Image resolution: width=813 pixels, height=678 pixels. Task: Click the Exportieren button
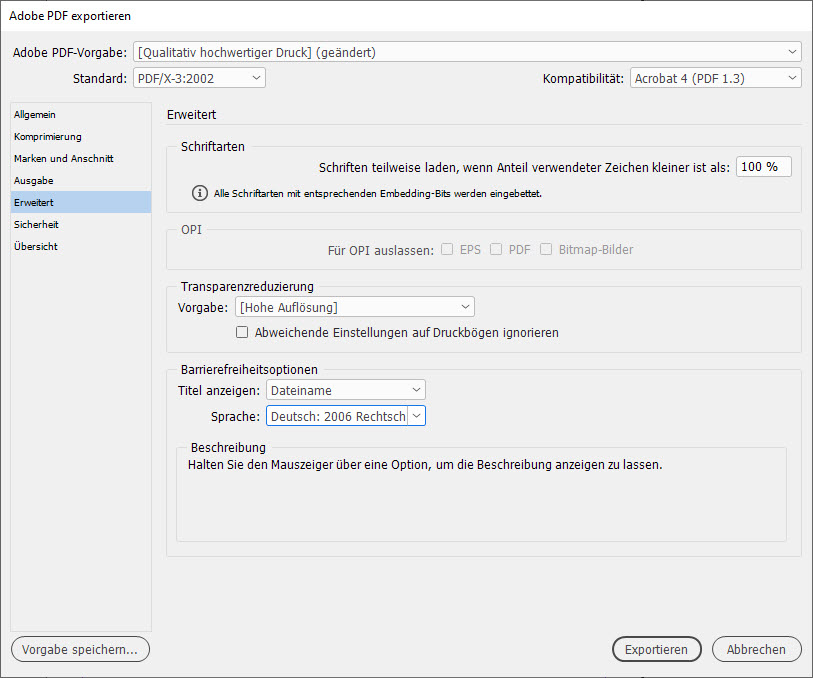tap(656, 649)
